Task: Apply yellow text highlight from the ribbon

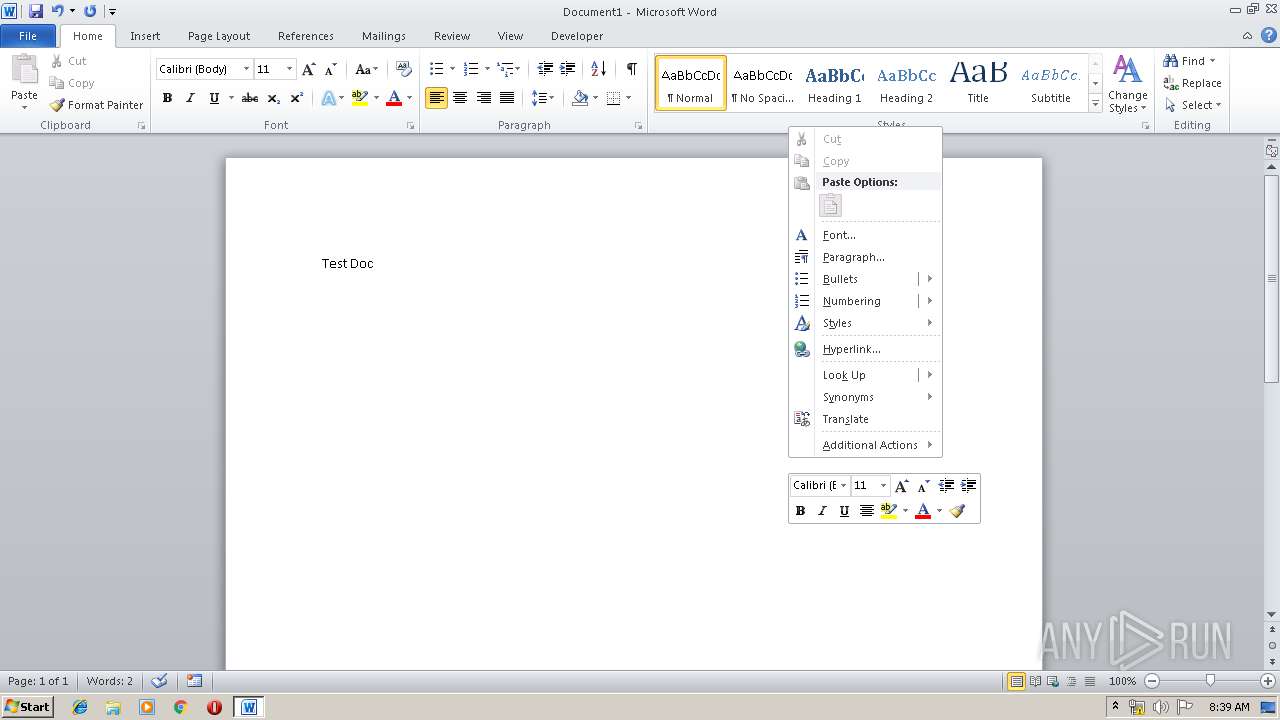Action: 360,98
